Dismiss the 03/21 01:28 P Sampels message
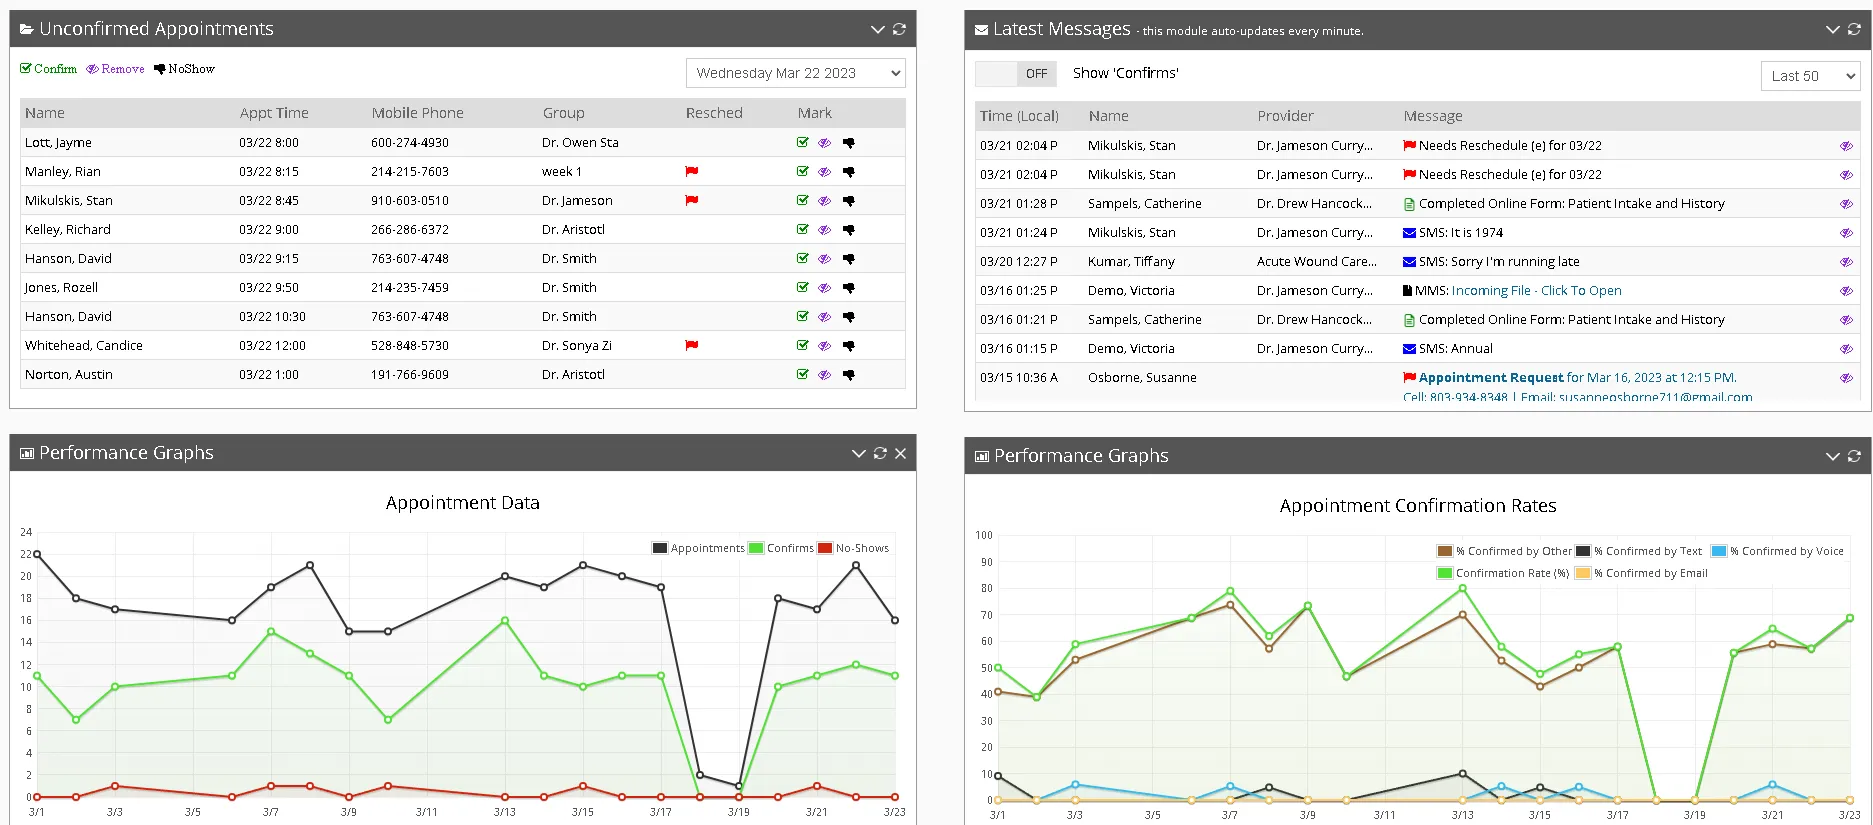 point(1846,204)
